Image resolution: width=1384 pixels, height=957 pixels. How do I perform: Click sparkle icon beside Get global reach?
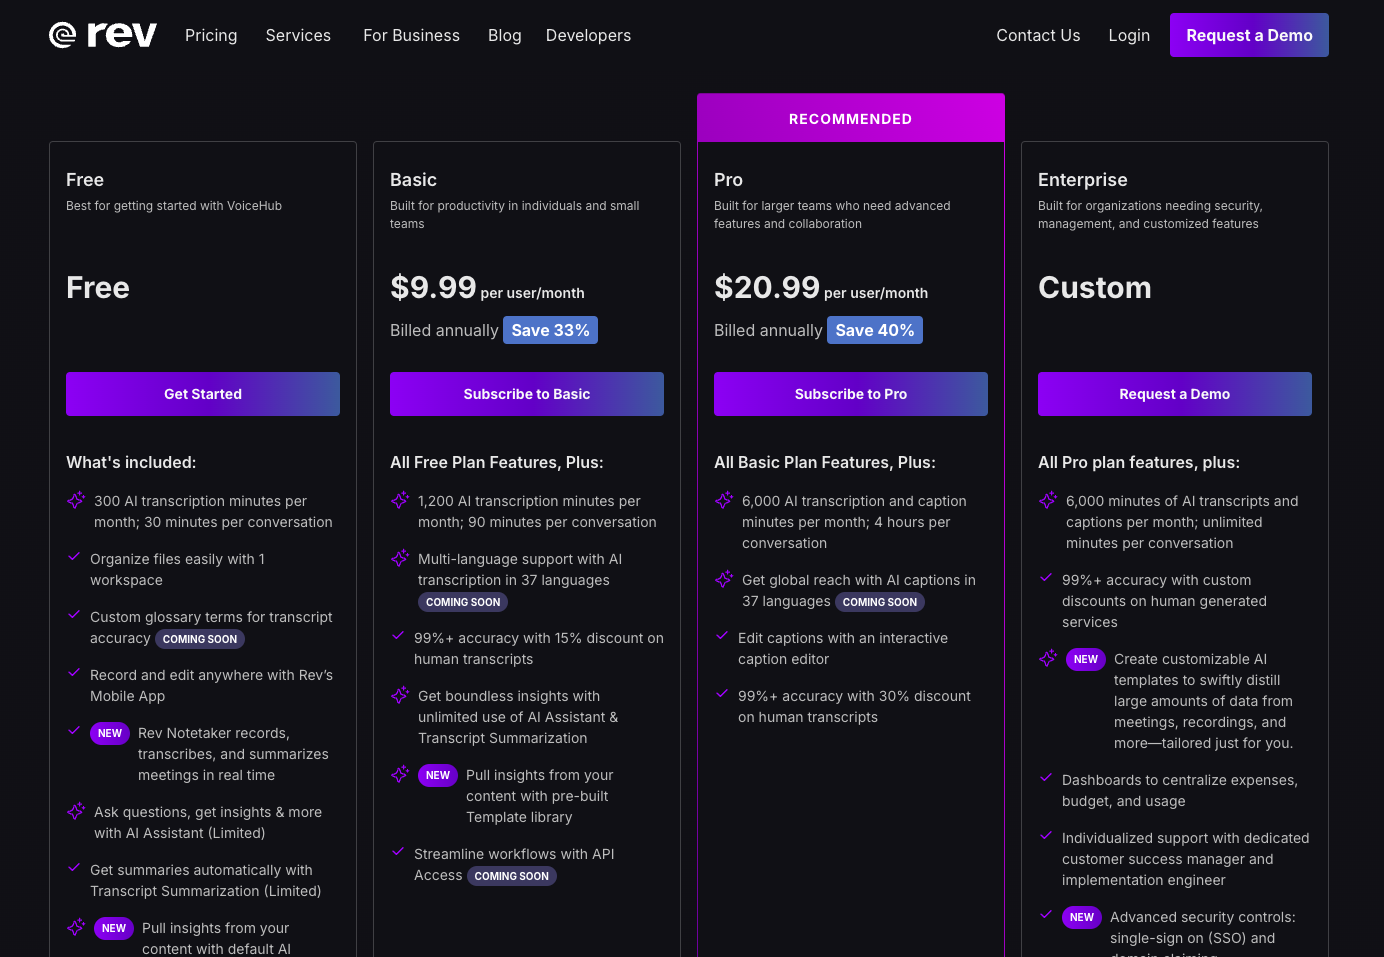pyautogui.click(x=724, y=579)
